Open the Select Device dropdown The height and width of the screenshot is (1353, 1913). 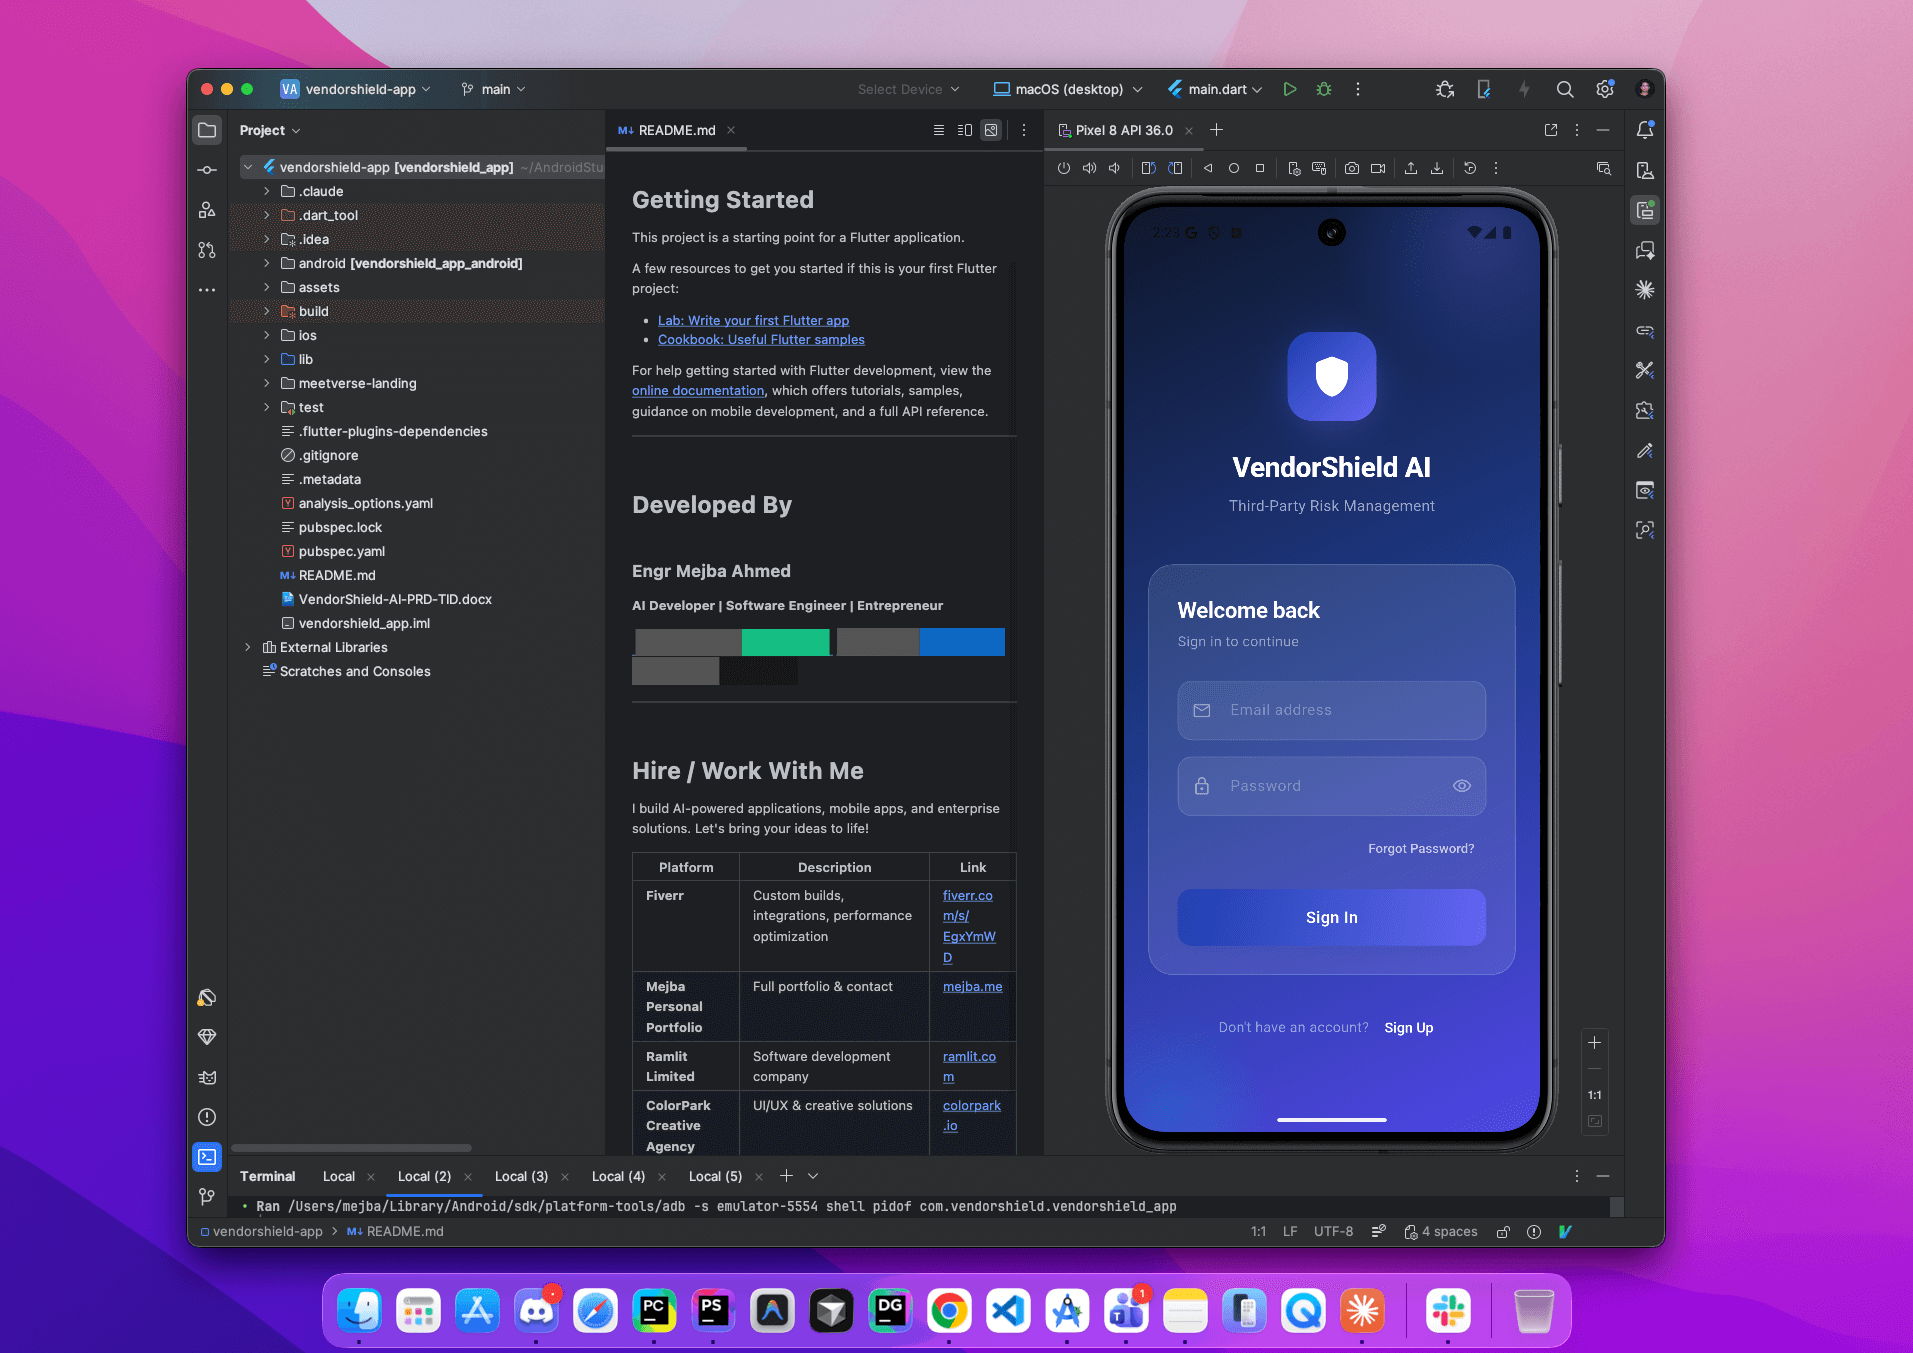tap(908, 89)
